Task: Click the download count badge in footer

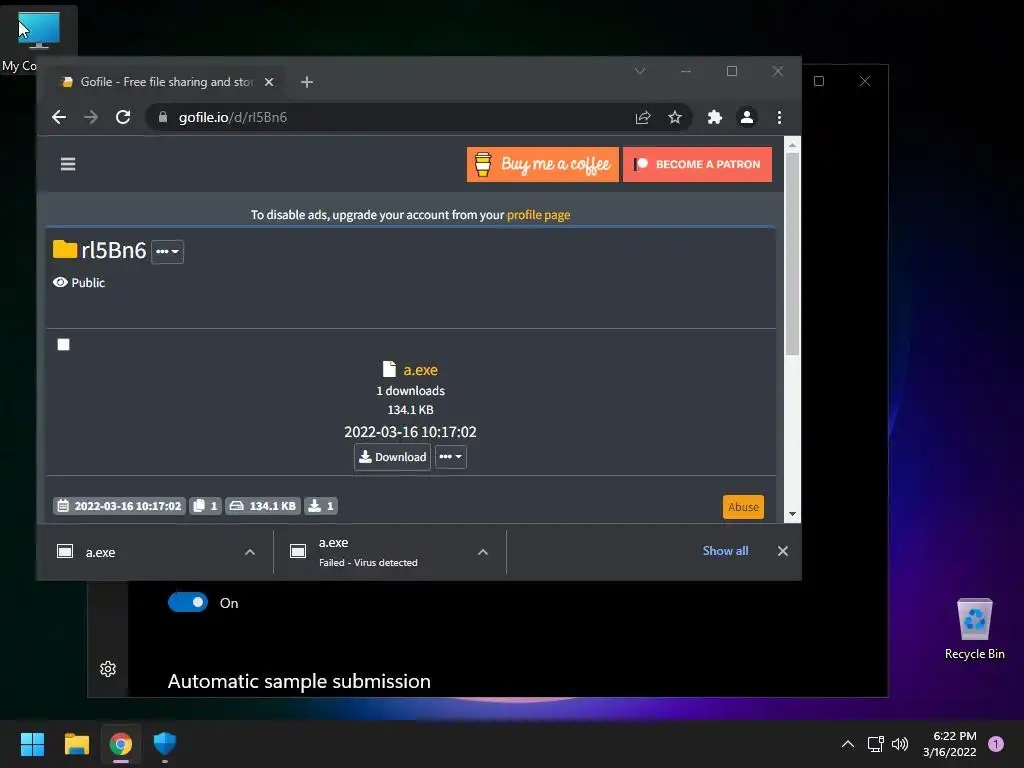Action: point(321,506)
